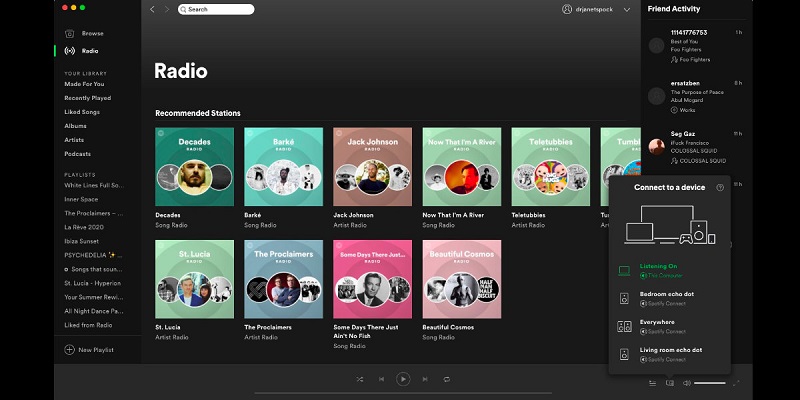Viewport: 800px width, 400px height.
Task: Click the New Playlist plus icon
Action: pyautogui.click(x=69, y=350)
